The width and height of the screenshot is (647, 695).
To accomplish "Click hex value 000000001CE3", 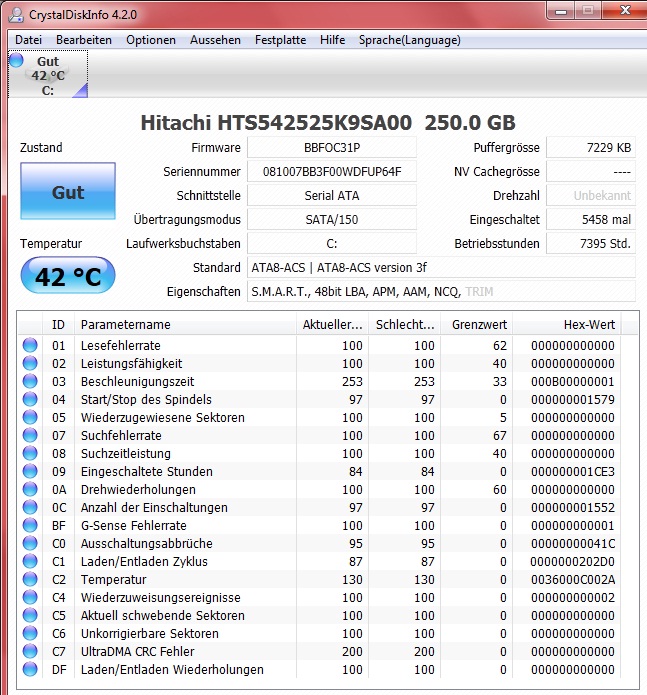I will click(x=573, y=472).
